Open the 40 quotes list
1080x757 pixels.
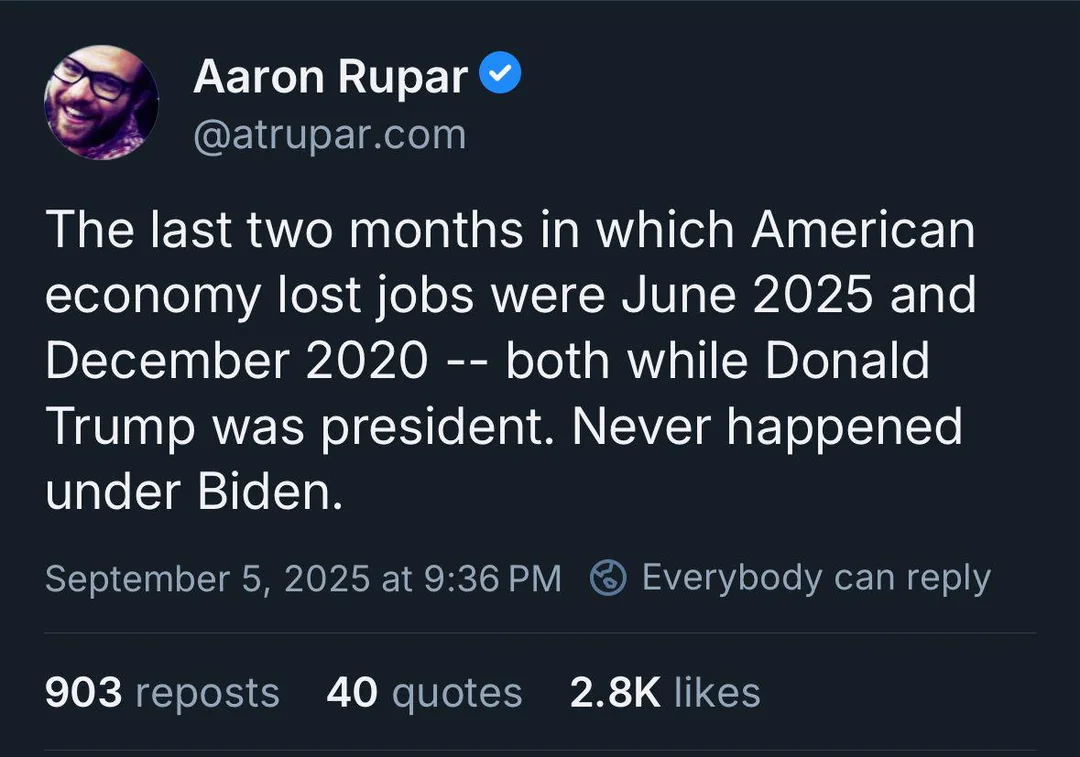[x=424, y=692]
